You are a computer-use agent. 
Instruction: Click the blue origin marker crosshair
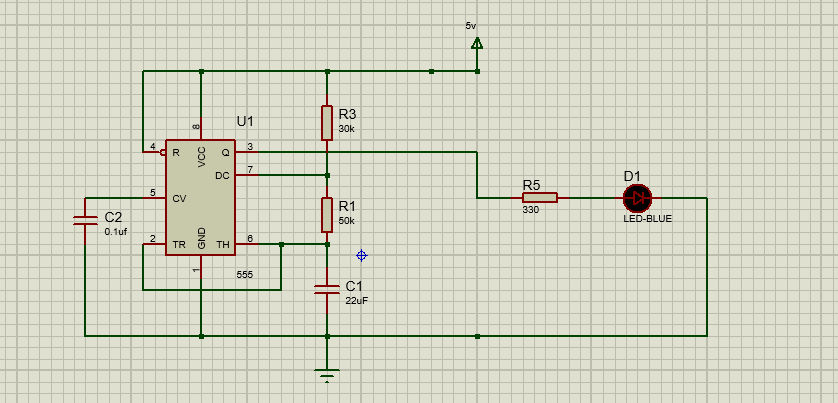(362, 255)
